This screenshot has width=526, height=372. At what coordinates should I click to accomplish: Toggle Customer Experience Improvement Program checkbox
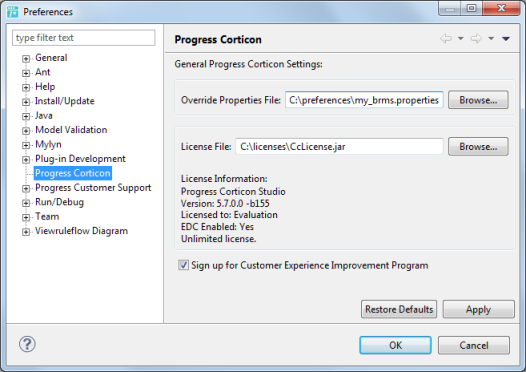coord(183,265)
